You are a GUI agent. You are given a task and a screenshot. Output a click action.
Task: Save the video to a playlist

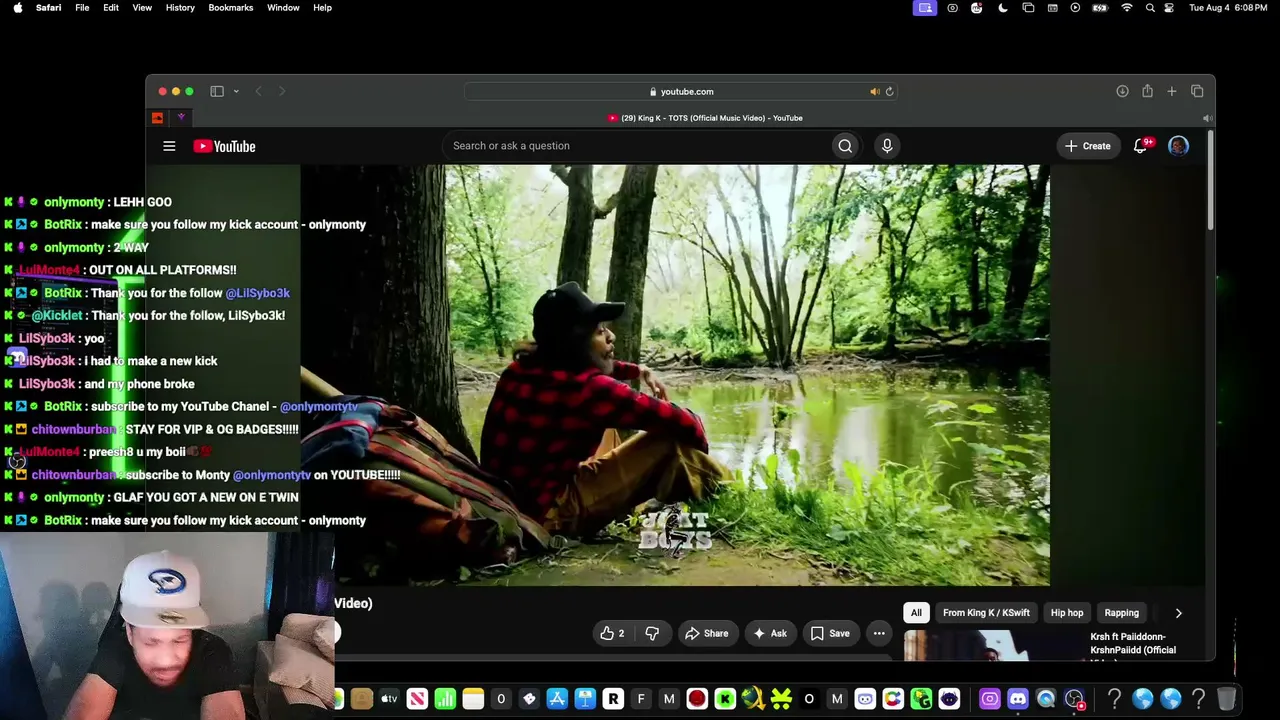[x=830, y=633]
